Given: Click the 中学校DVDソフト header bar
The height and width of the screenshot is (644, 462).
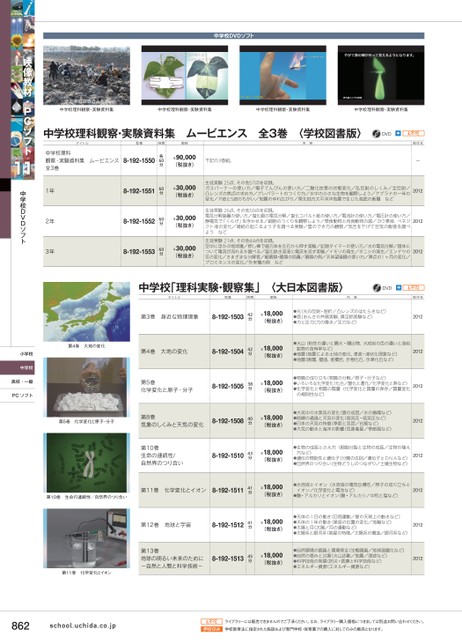Looking at the screenshot, I should tap(234, 36).
